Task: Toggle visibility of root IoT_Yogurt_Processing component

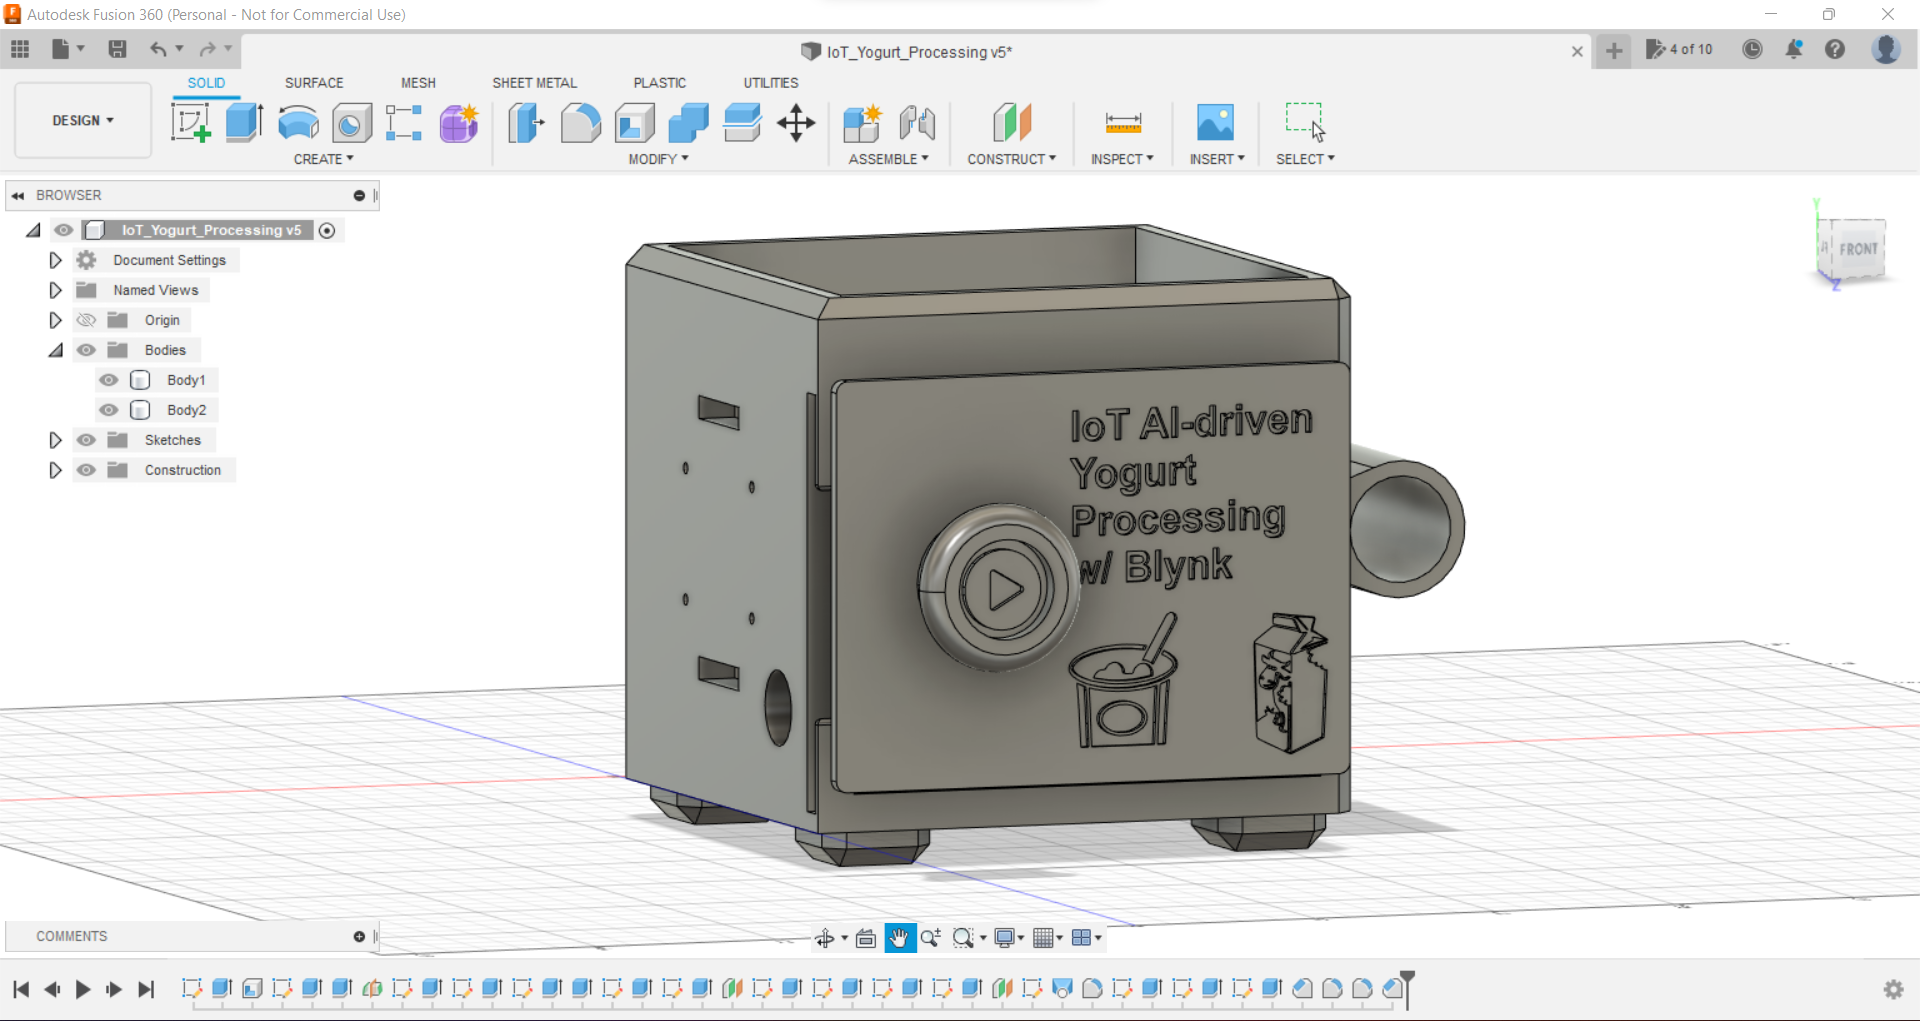Action: point(64,230)
